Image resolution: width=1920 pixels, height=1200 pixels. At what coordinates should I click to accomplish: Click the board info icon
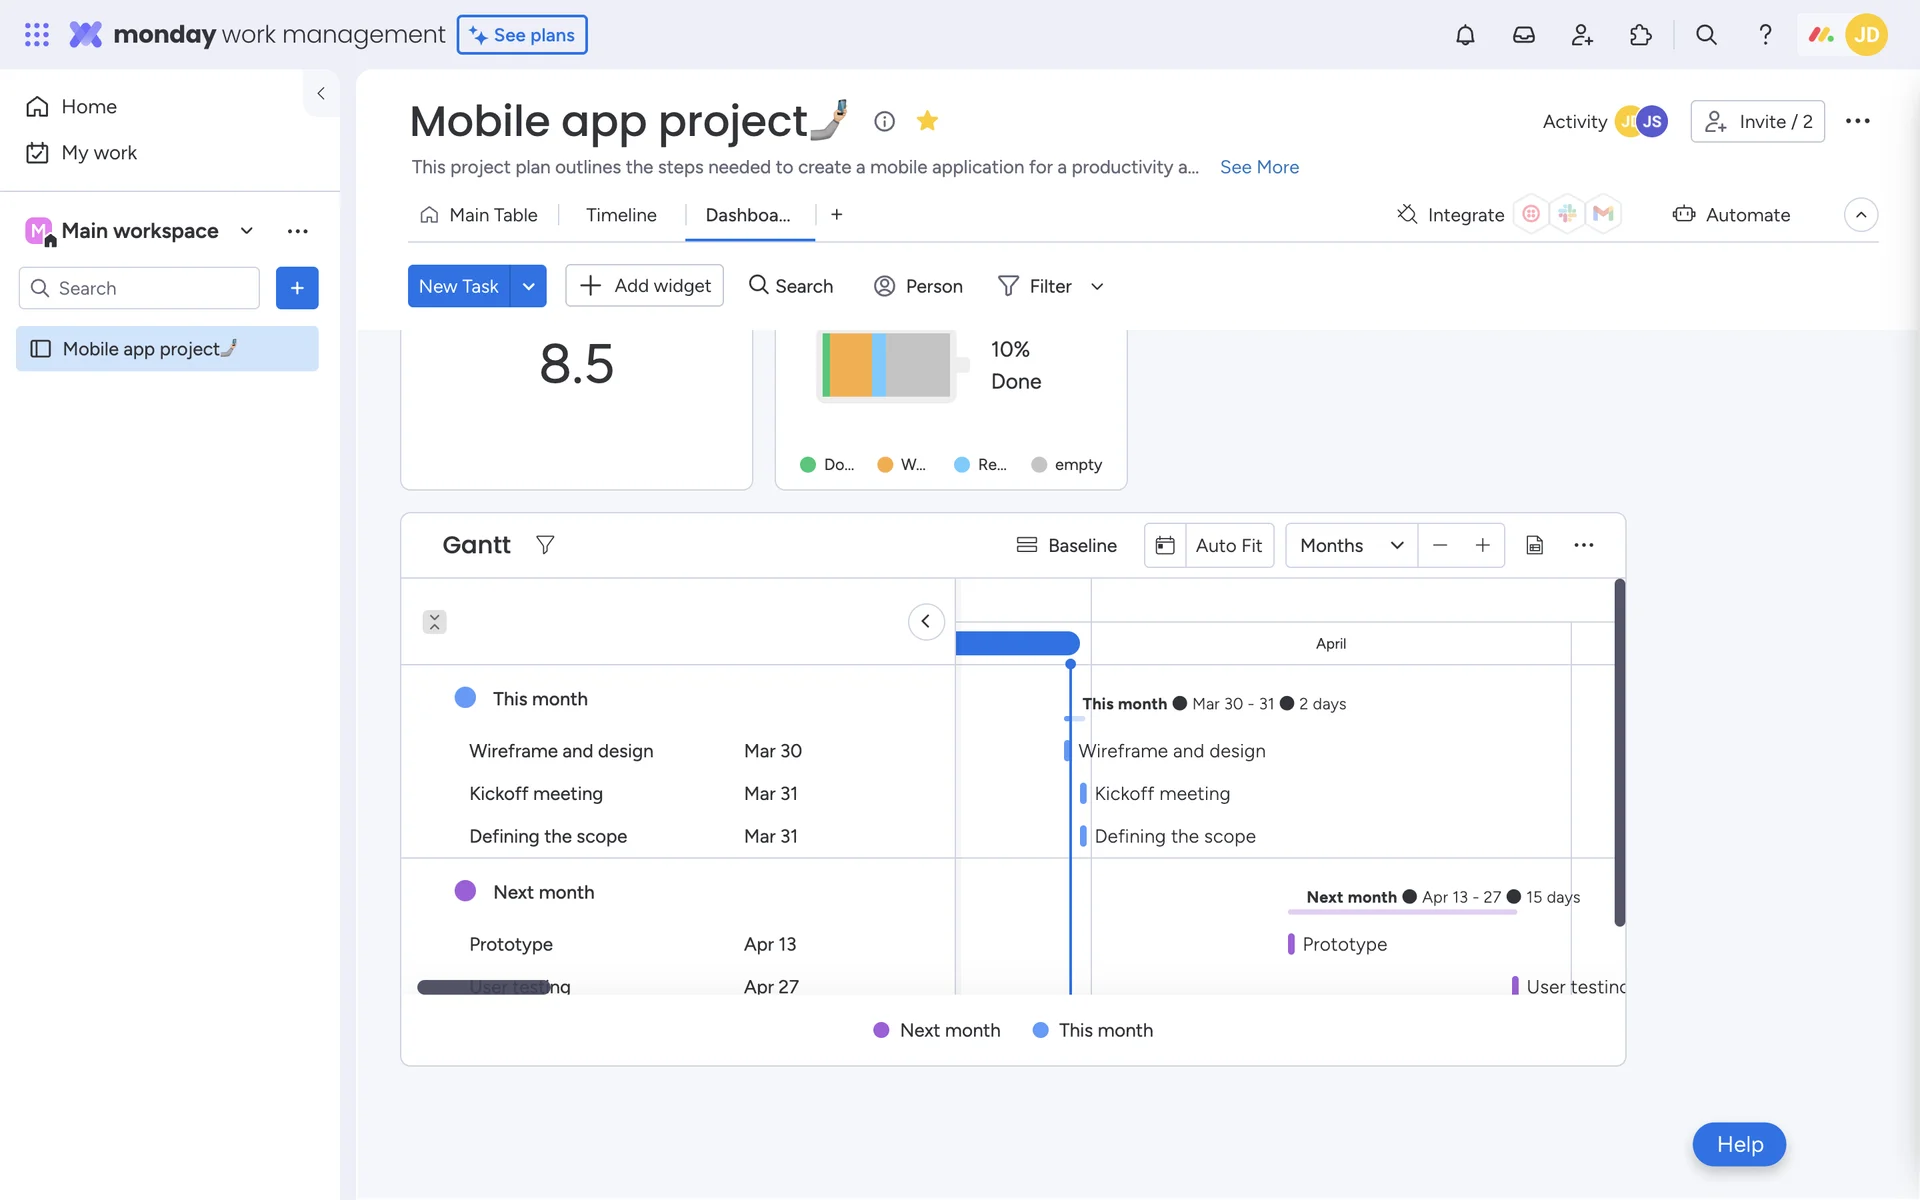(884, 121)
